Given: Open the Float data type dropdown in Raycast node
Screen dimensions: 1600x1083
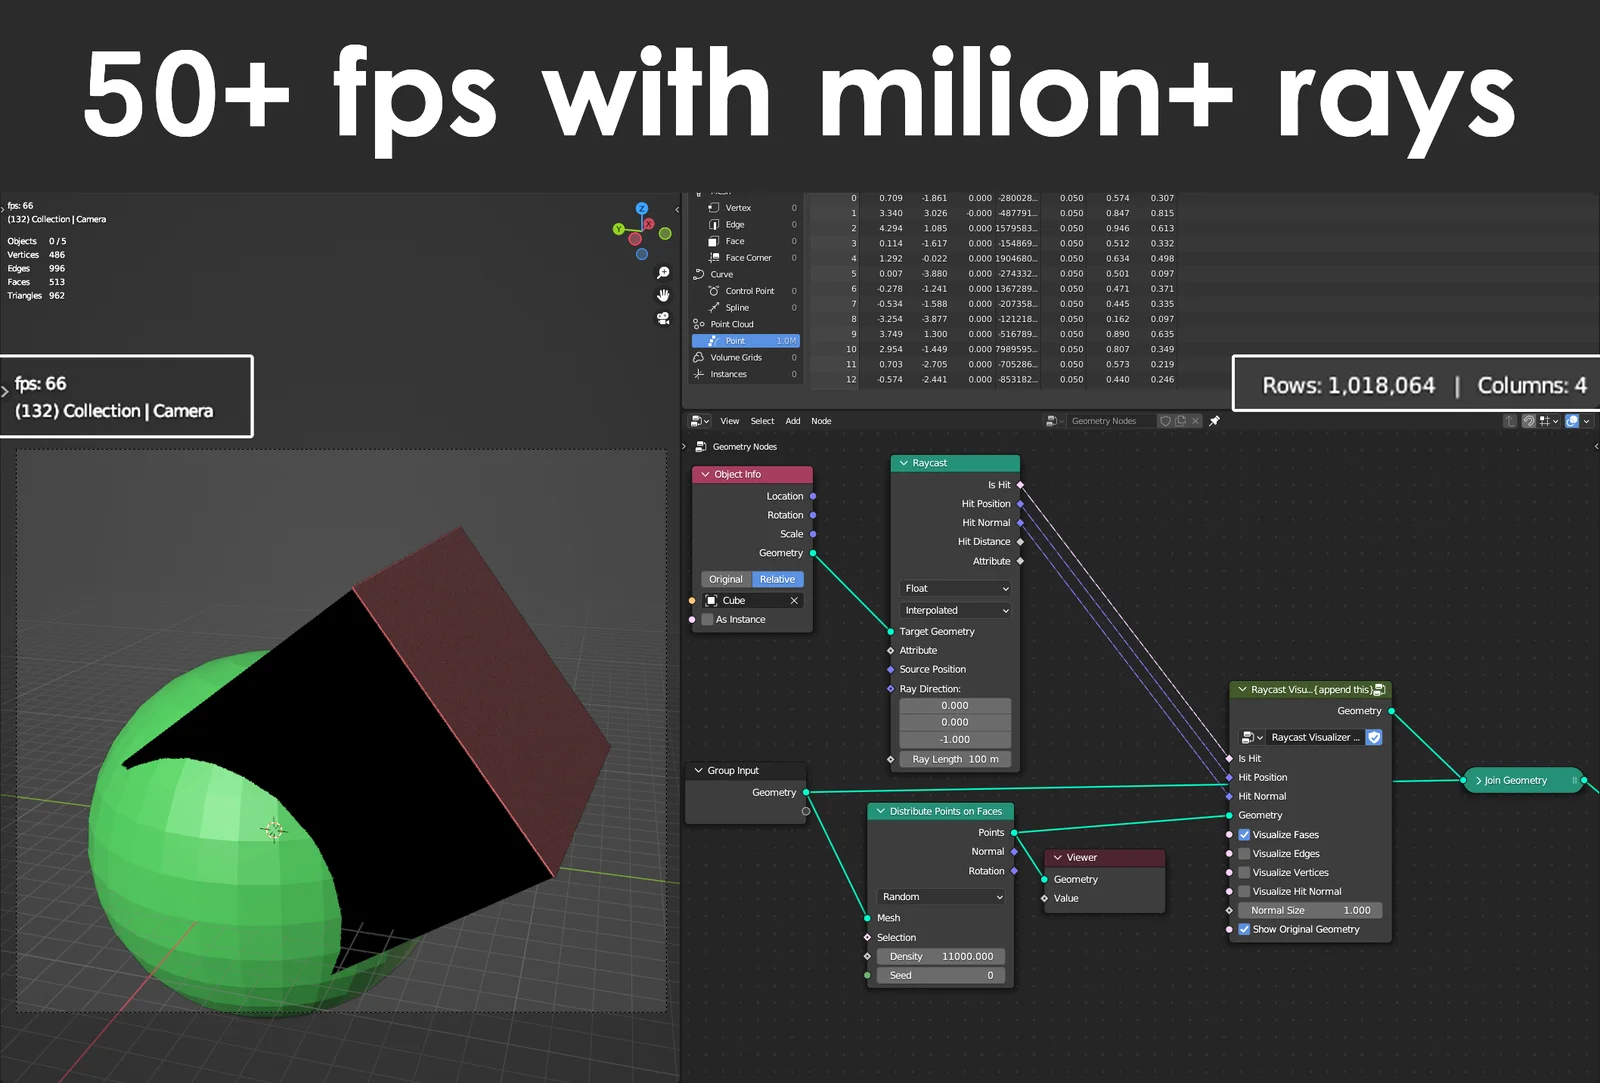Looking at the screenshot, I should [x=955, y=588].
